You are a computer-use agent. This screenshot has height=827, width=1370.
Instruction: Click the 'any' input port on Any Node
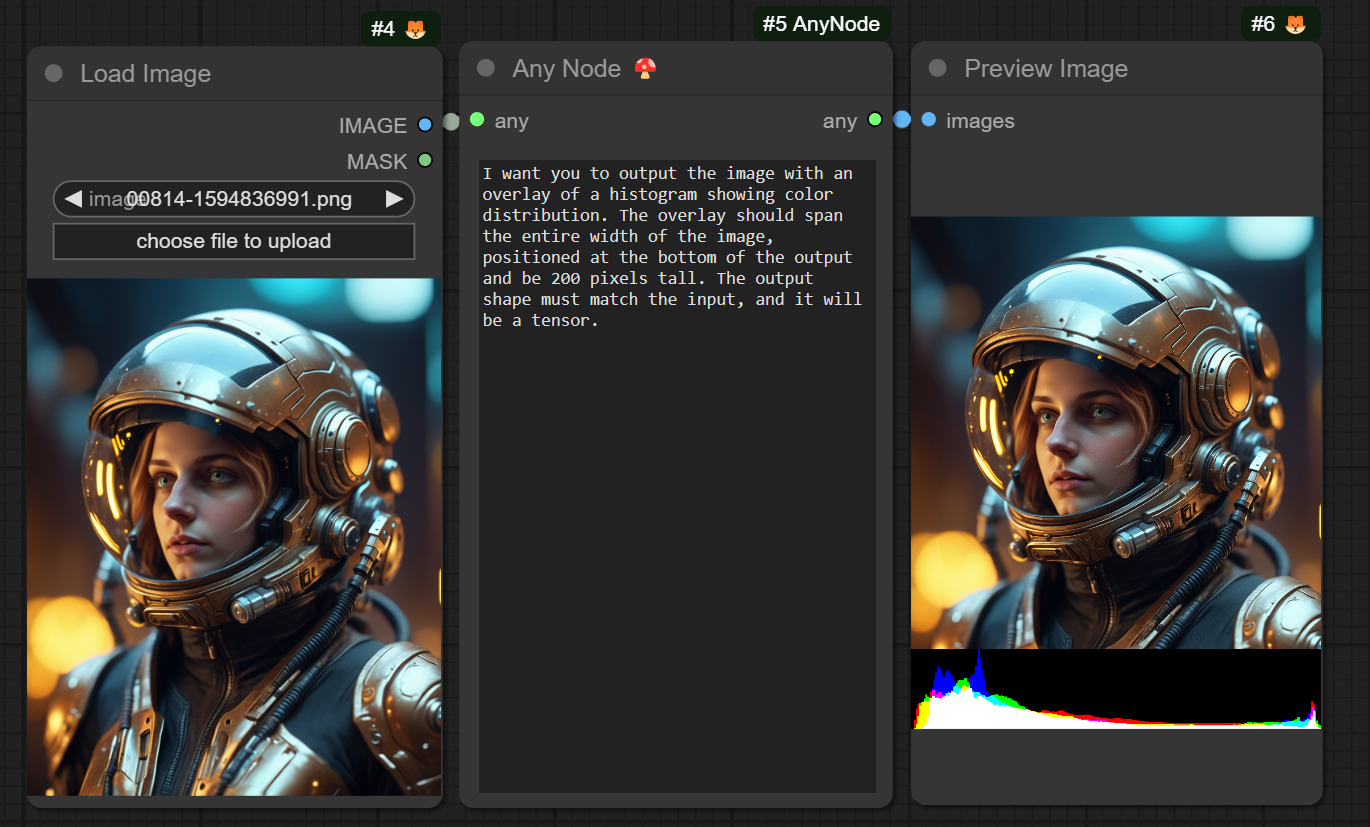pos(477,120)
